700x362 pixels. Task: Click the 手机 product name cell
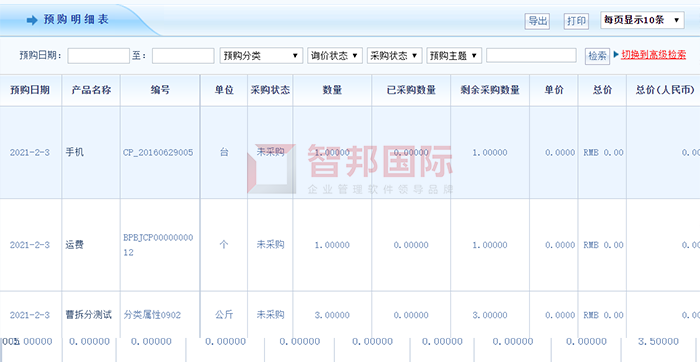74,153
